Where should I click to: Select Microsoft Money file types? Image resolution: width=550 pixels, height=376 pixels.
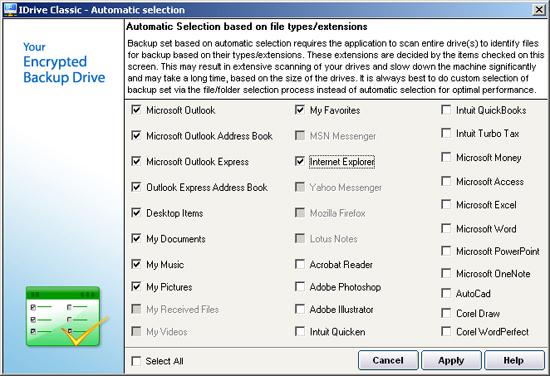446,157
